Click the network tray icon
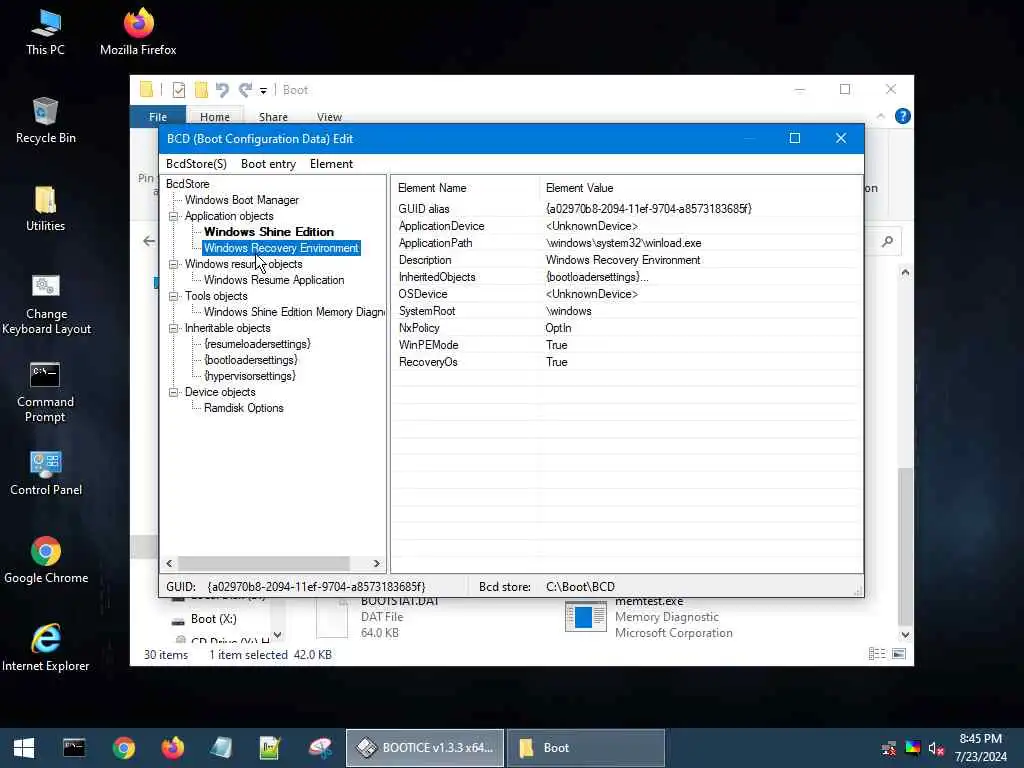Image resolution: width=1024 pixels, height=768 pixels. pyautogui.click(x=888, y=748)
